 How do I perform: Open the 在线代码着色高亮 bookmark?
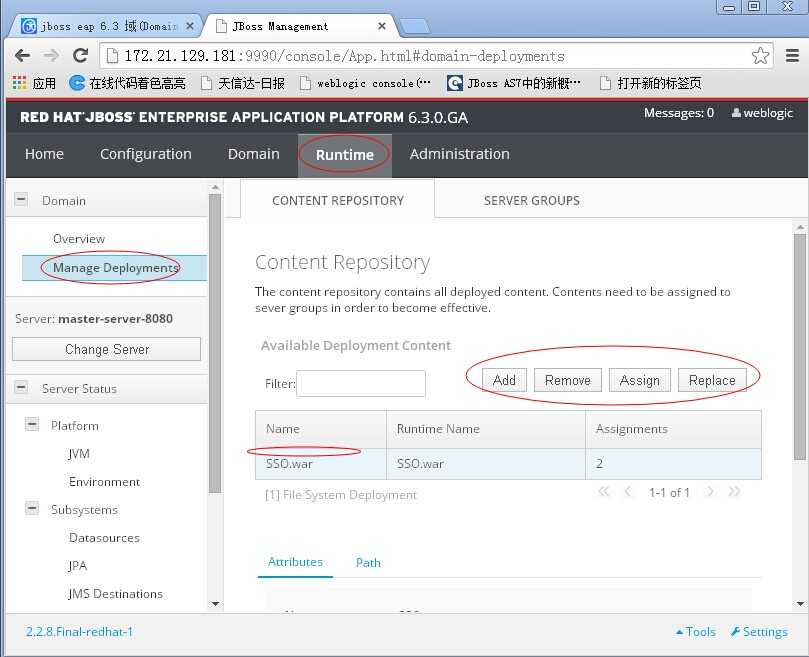point(127,83)
